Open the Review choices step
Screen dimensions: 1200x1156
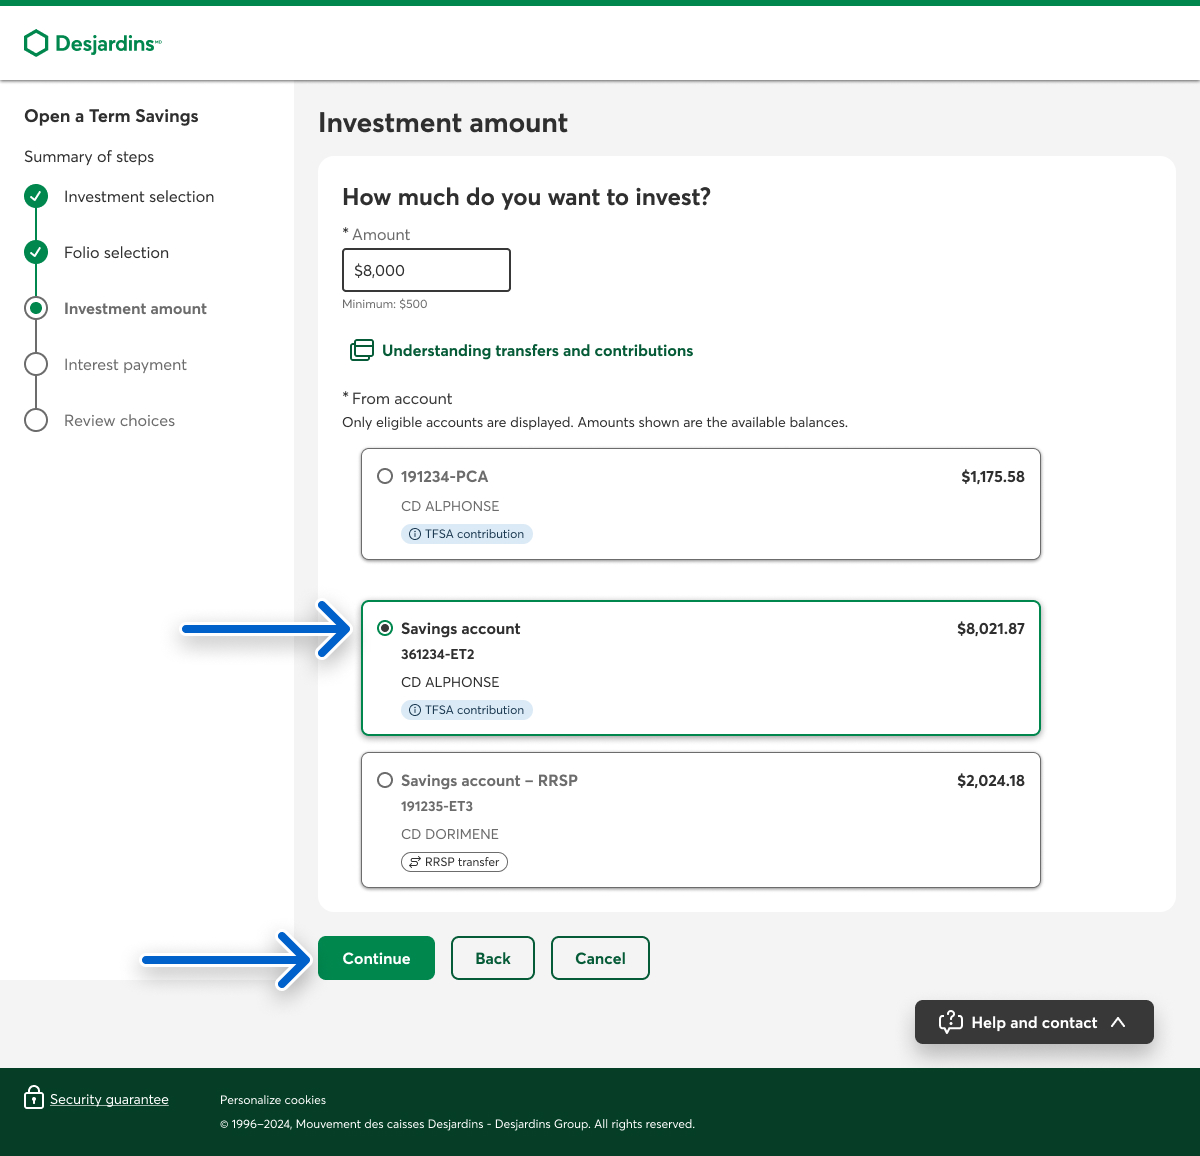(x=119, y=421)
